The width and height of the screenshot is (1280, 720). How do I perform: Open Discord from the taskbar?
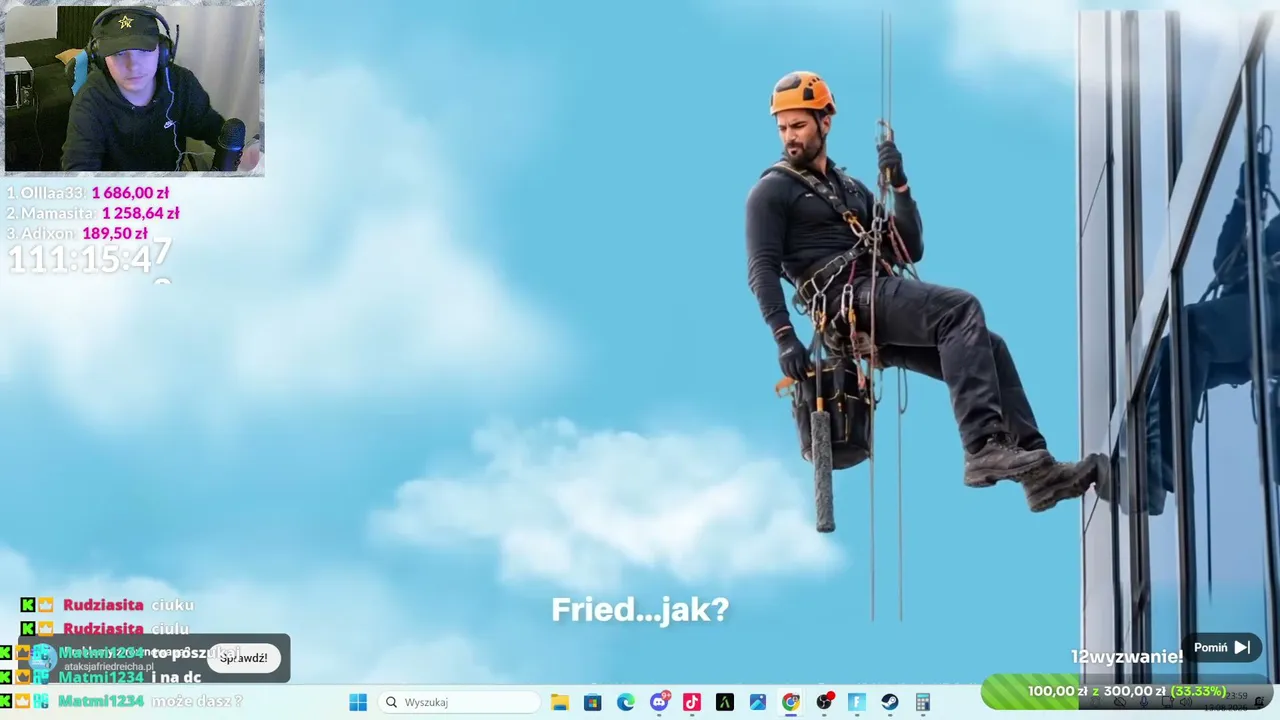point(659,702)
